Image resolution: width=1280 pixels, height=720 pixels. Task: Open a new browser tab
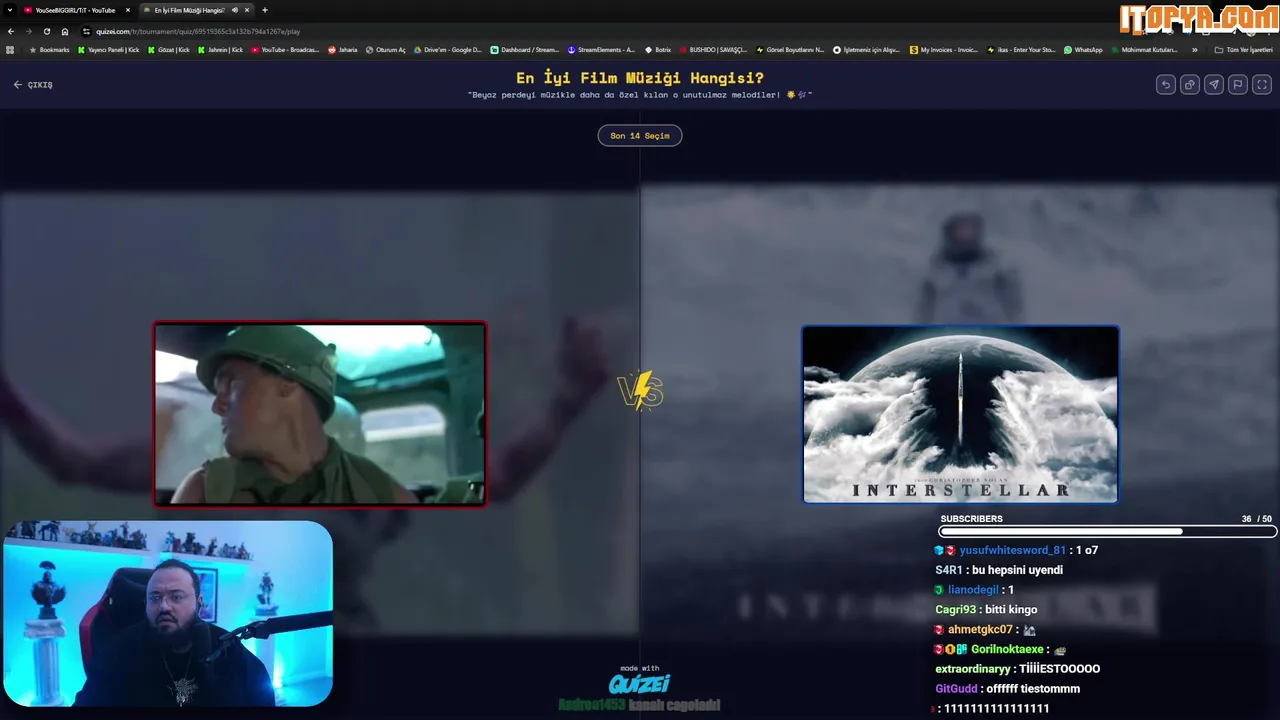pyautogui.click(x=265, y=10)
